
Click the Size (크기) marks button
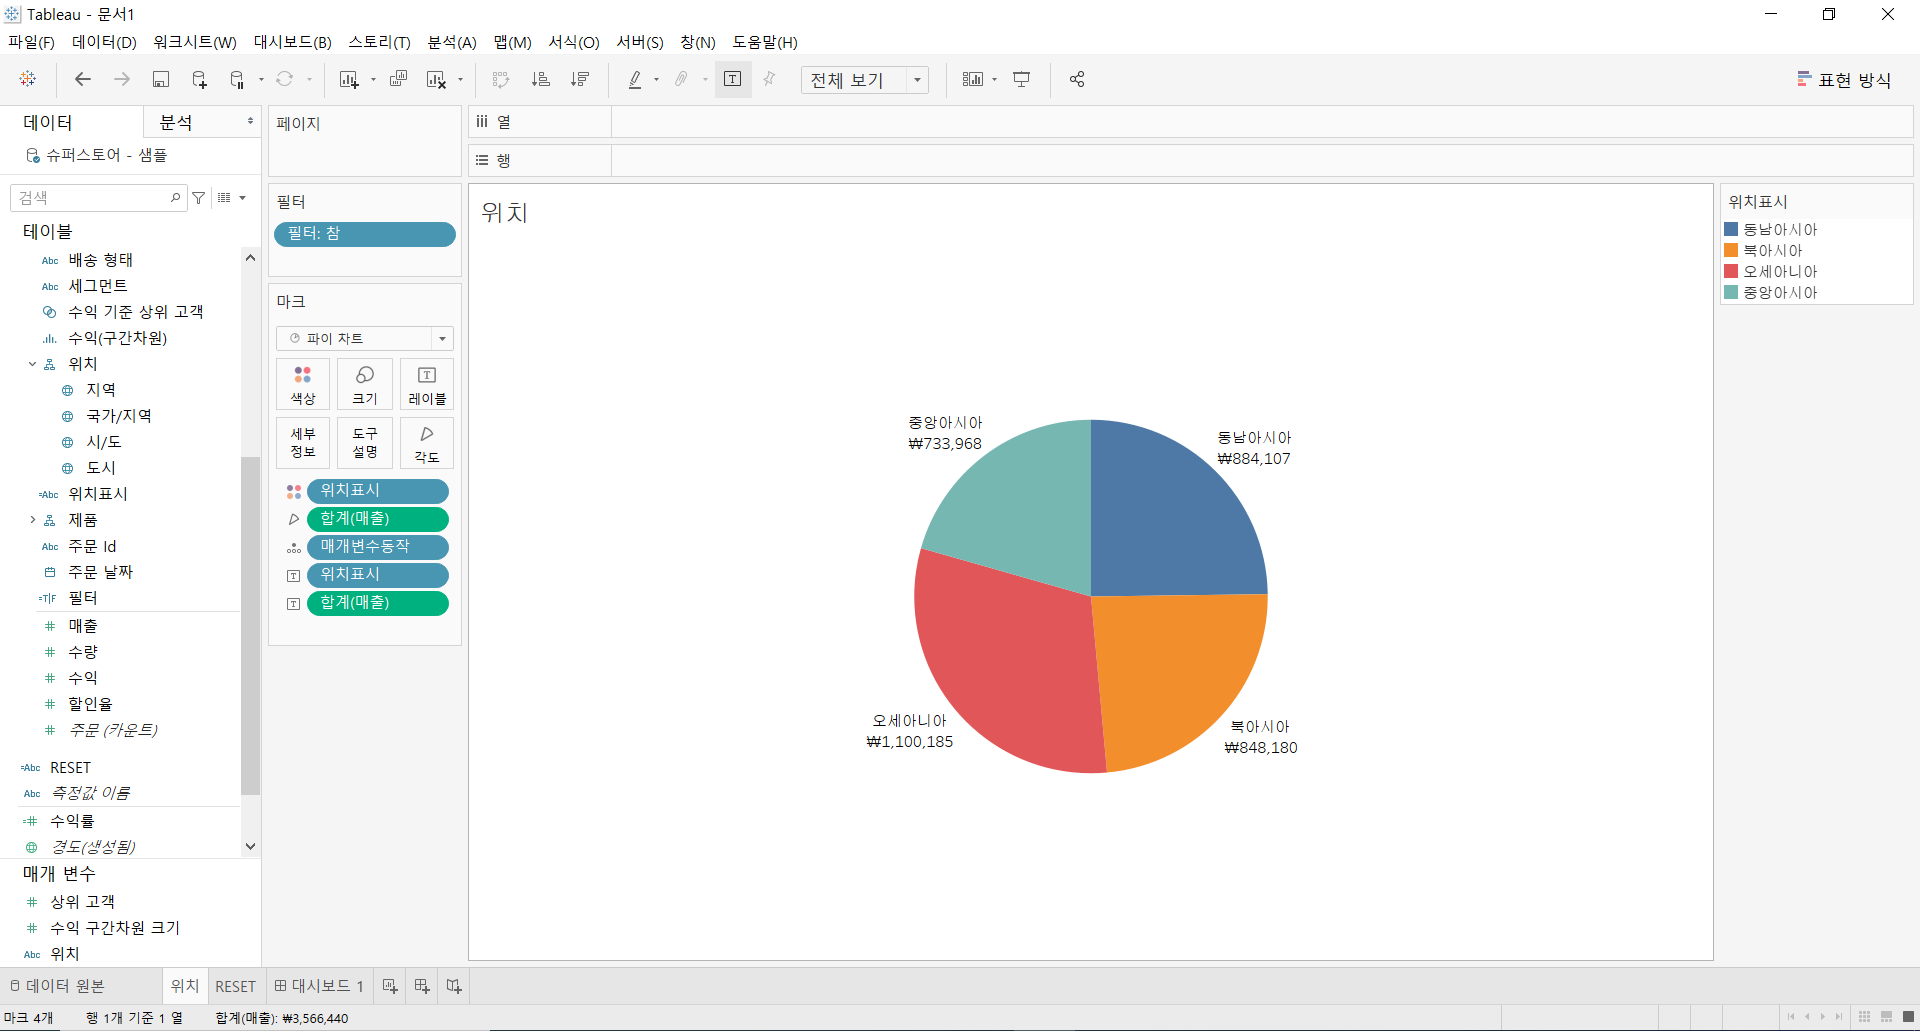365,384
